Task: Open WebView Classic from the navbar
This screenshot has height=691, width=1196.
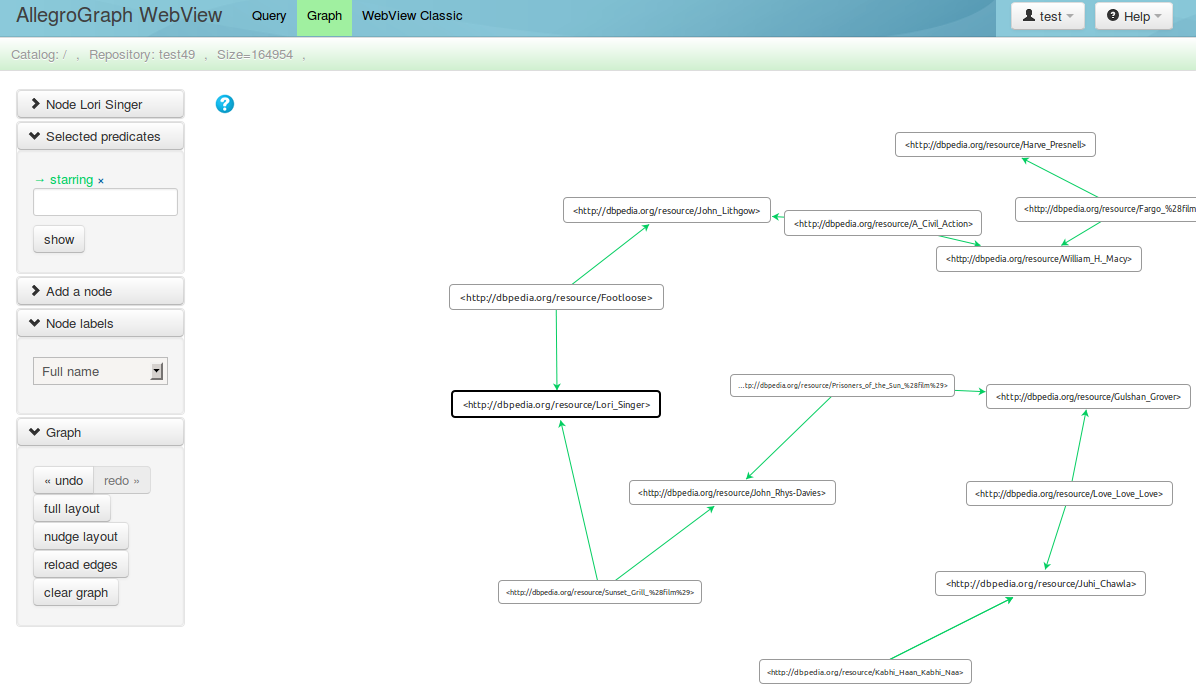Action: (x=412, y=16)
